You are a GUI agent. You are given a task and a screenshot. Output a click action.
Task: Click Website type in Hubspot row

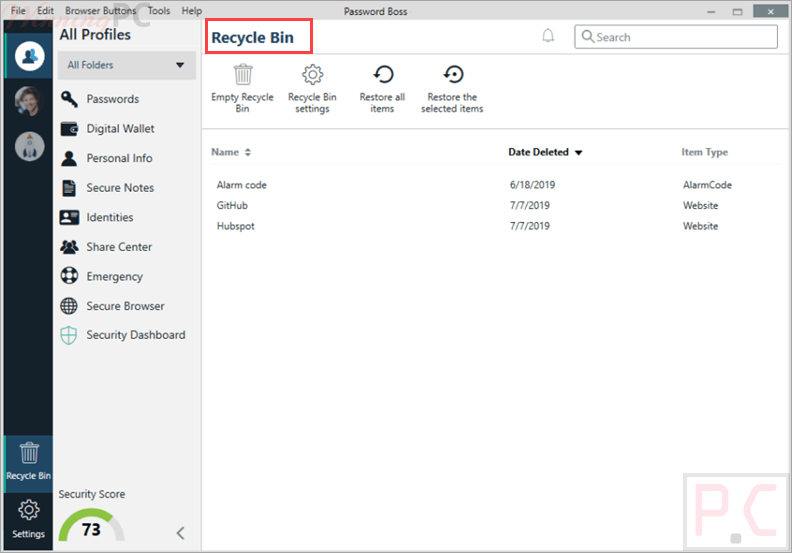701,226
